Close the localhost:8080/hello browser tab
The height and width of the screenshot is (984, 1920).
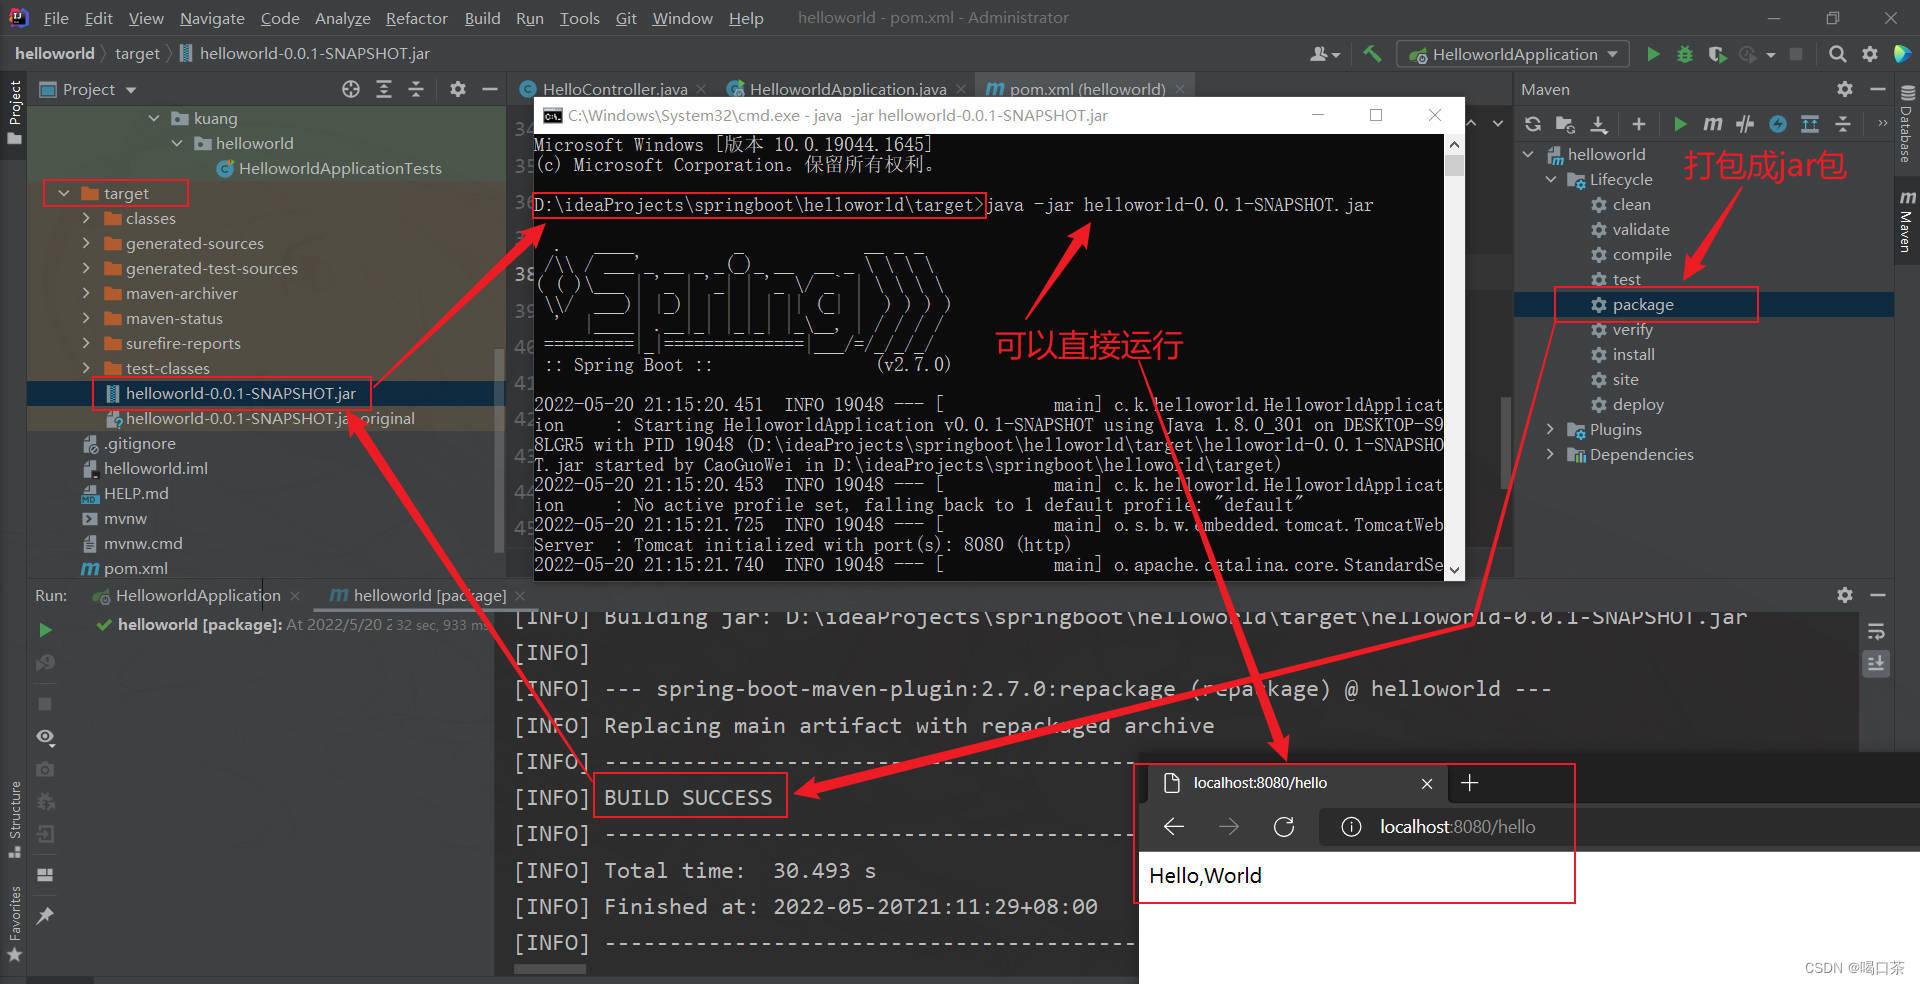(1427, 783)
